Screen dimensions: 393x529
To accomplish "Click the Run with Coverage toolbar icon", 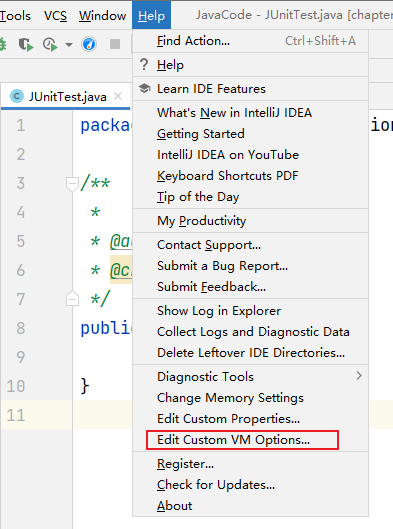I will point(26,44).
